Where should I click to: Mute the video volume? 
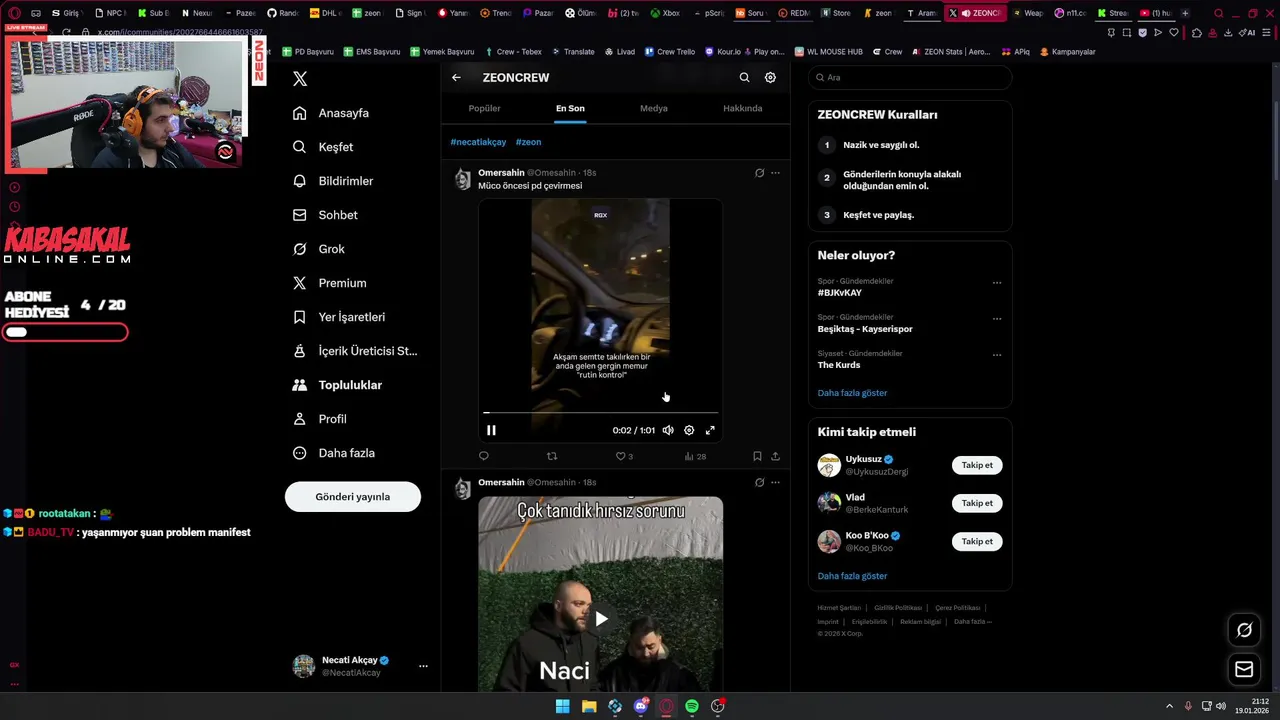(668, 430)
